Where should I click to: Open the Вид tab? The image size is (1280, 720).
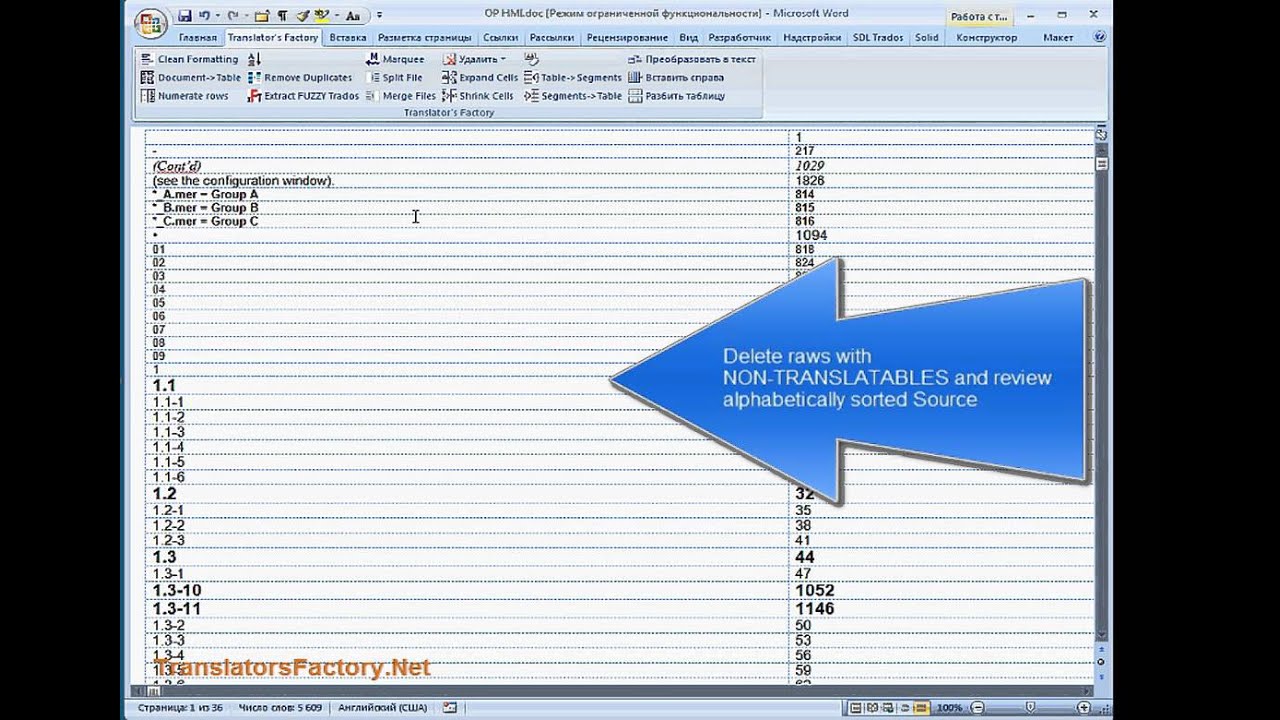tap(688, 37)
